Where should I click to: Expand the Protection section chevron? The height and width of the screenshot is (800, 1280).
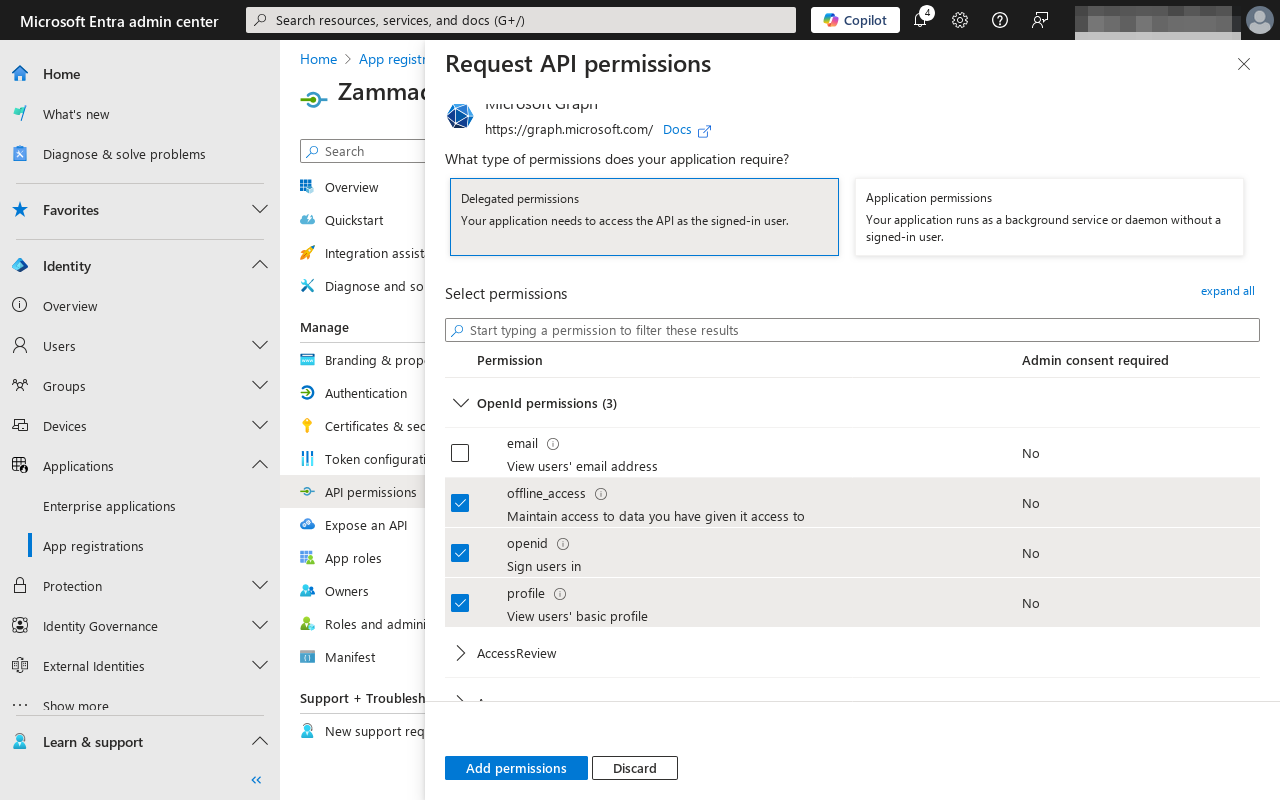pyautogui.click(x=260, y=585)
